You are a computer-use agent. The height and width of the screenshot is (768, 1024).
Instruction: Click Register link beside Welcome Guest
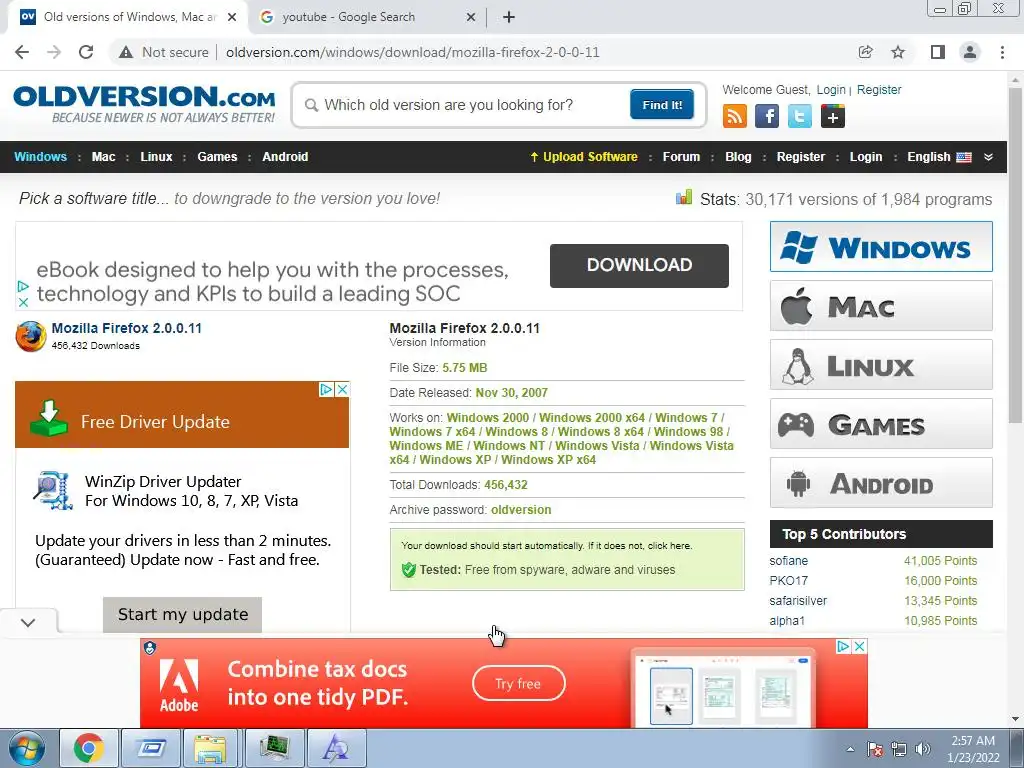click(878, 90)
